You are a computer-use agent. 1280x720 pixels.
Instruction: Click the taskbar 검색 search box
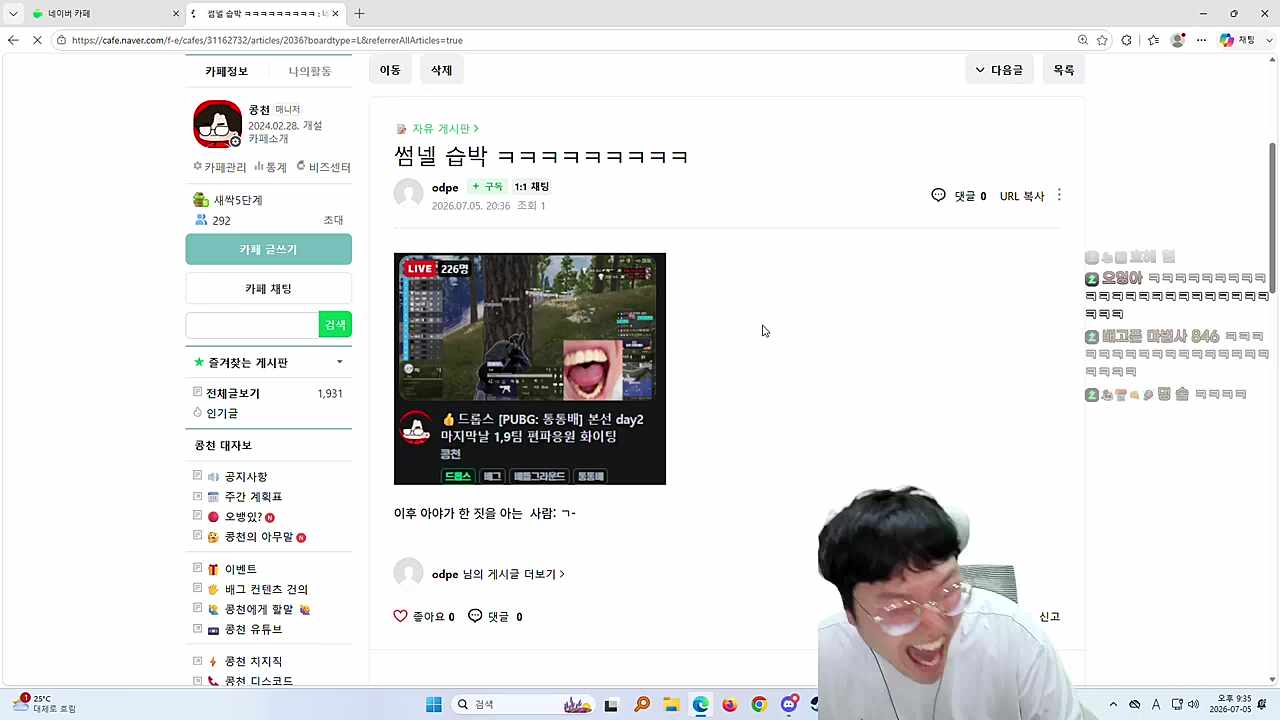click(525, 705)
